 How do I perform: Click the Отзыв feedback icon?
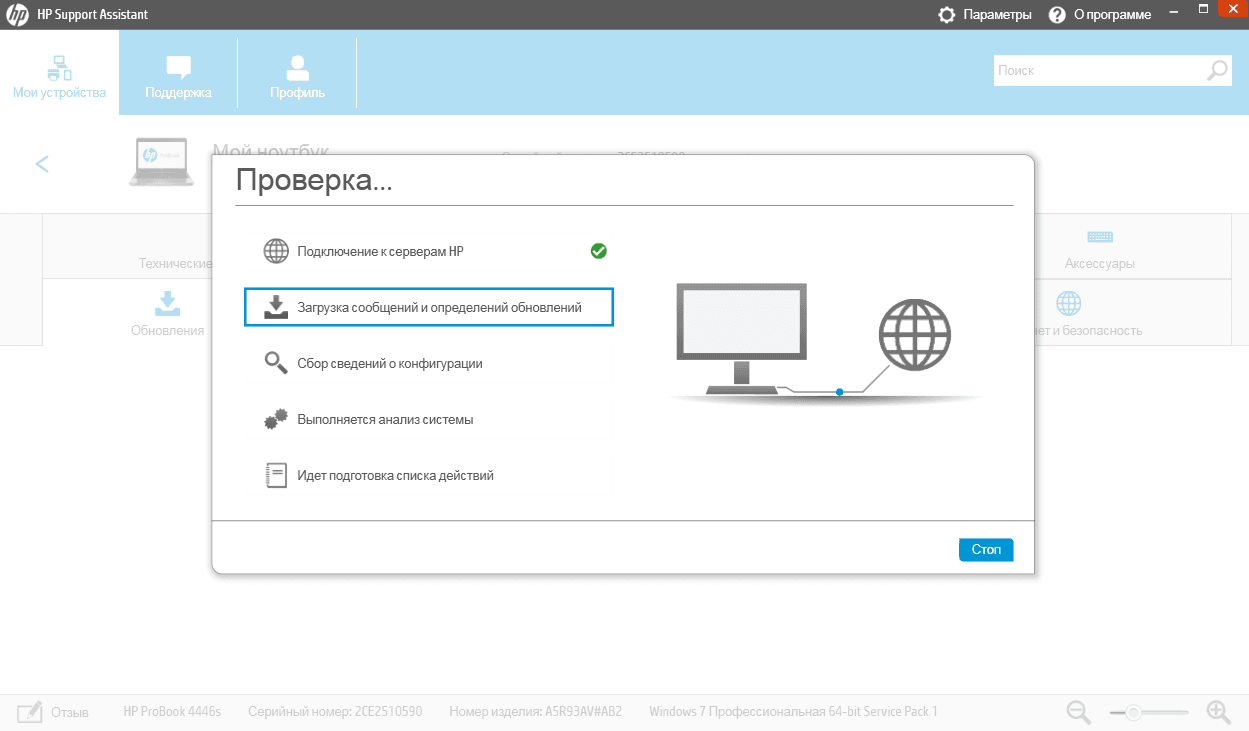[x=29, y=712]
